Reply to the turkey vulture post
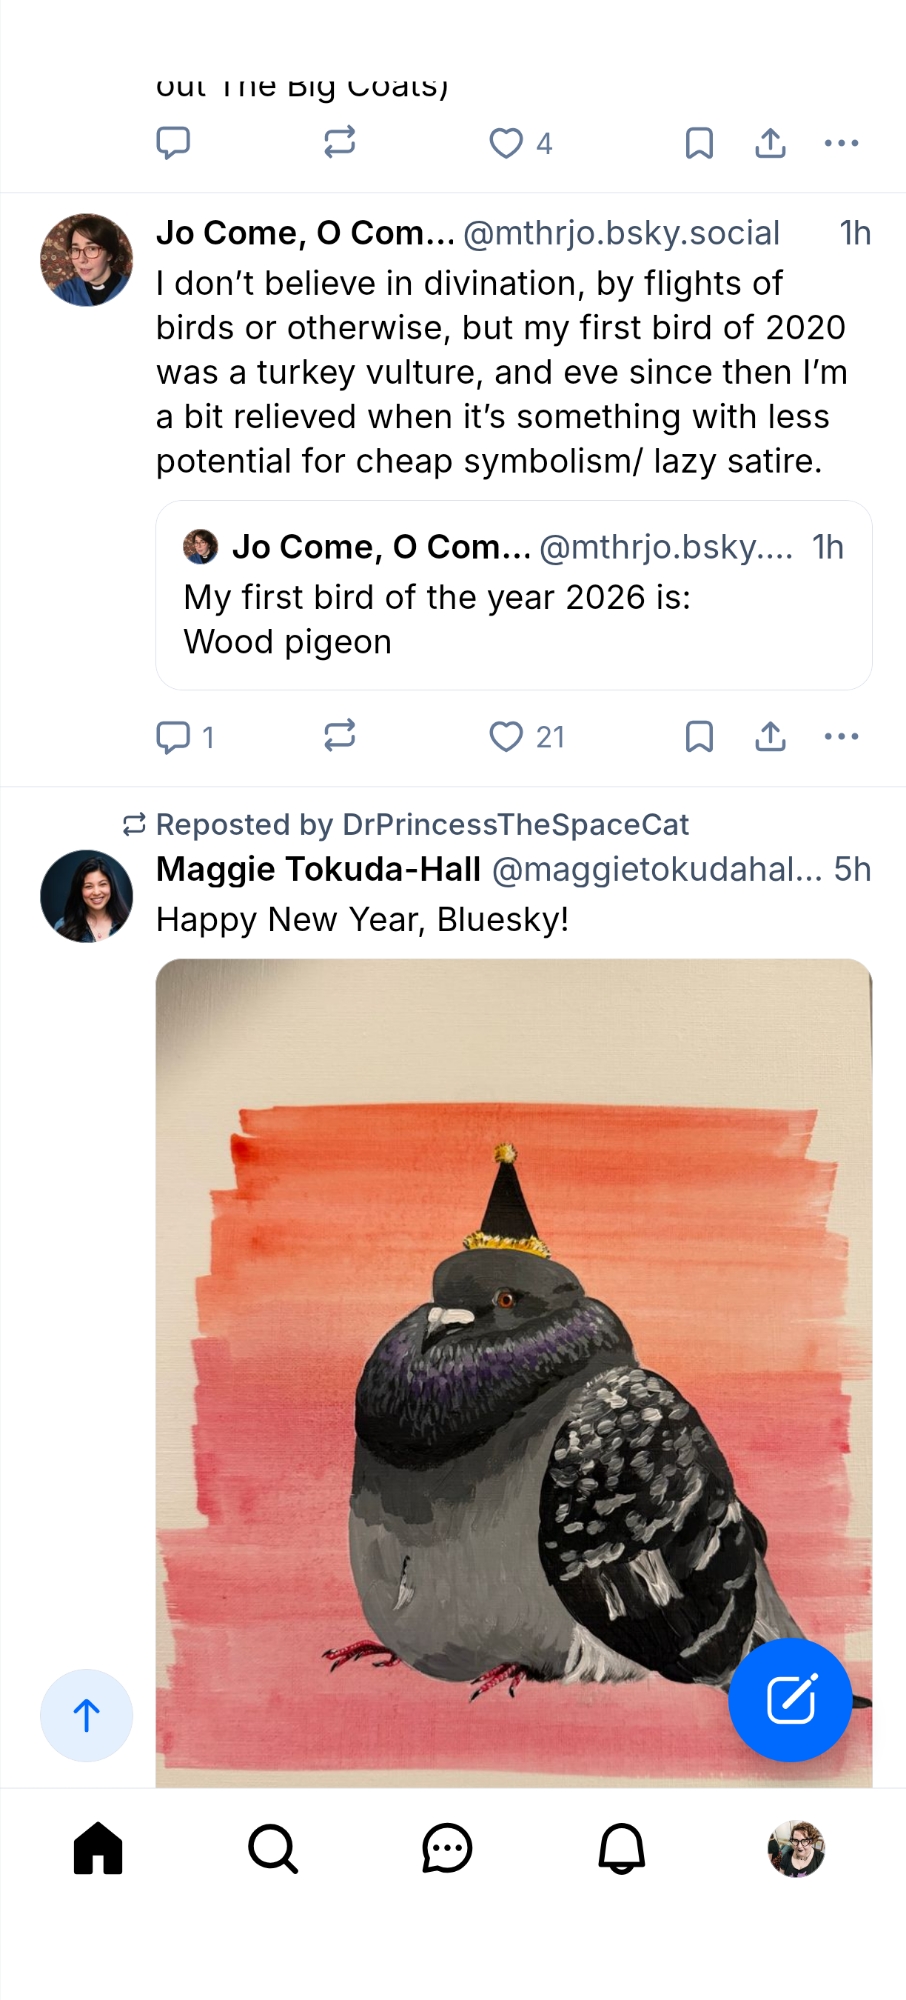 (173, 737)
